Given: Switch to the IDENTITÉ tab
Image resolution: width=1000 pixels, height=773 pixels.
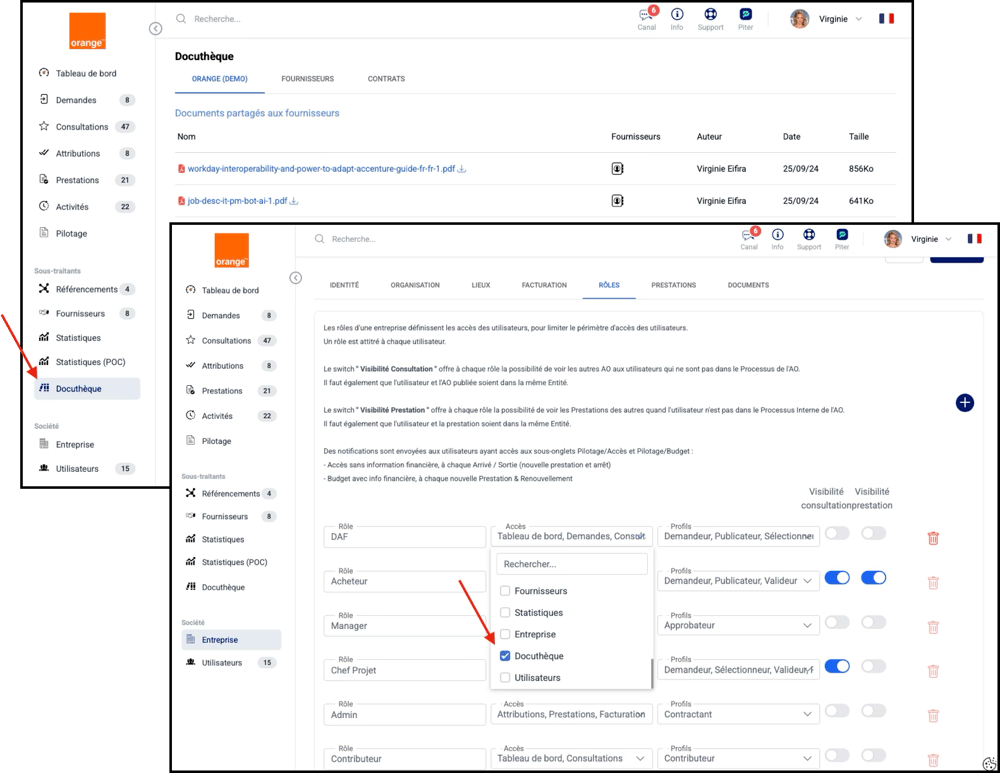Looking at the screenshot, I should [x=344, y=285].
